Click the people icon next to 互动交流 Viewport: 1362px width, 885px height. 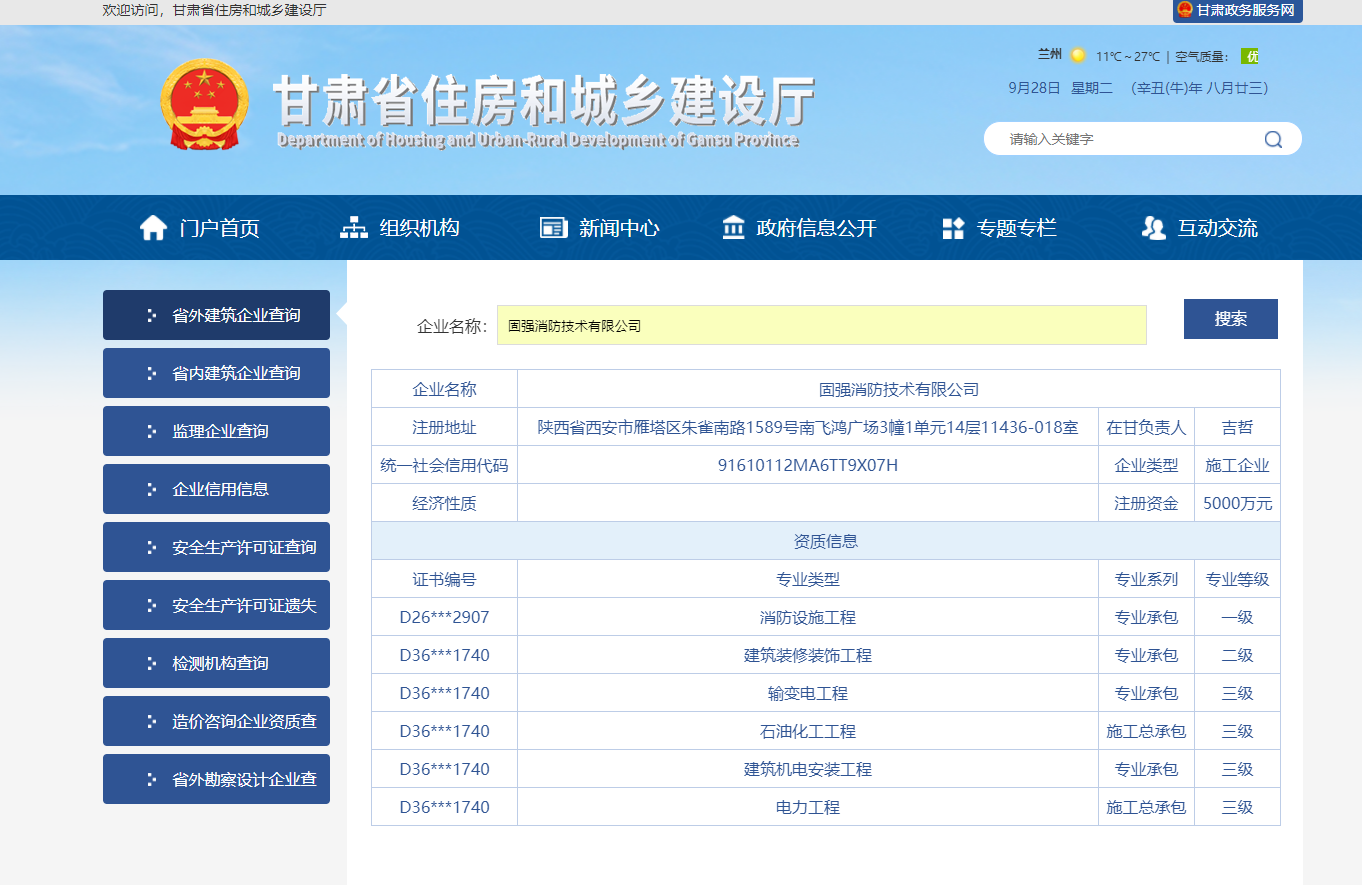1152,227
